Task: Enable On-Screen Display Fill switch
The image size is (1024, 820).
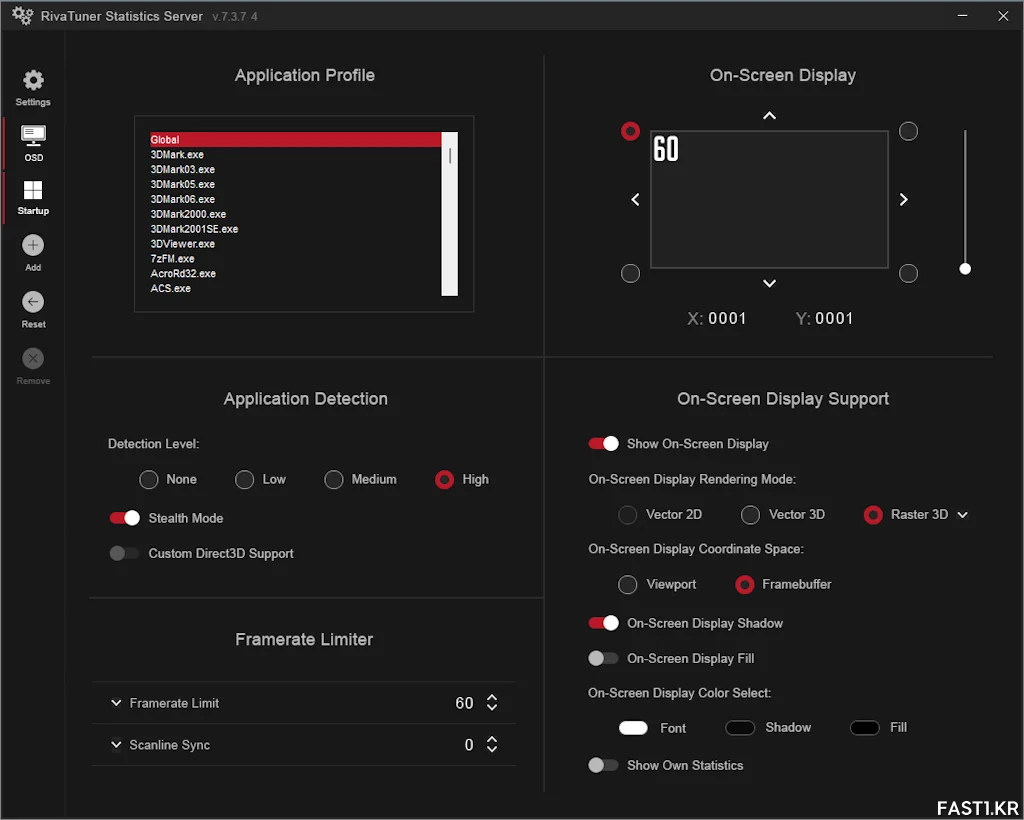Action: click(603, 658)
